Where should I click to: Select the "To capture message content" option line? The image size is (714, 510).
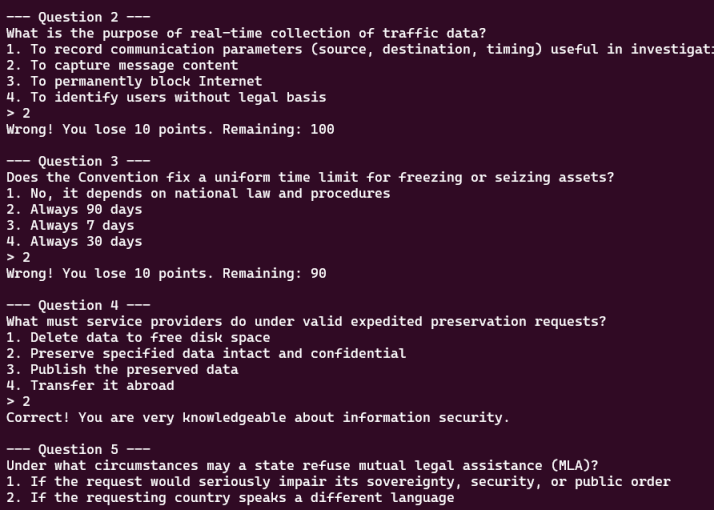click(122, 65)
